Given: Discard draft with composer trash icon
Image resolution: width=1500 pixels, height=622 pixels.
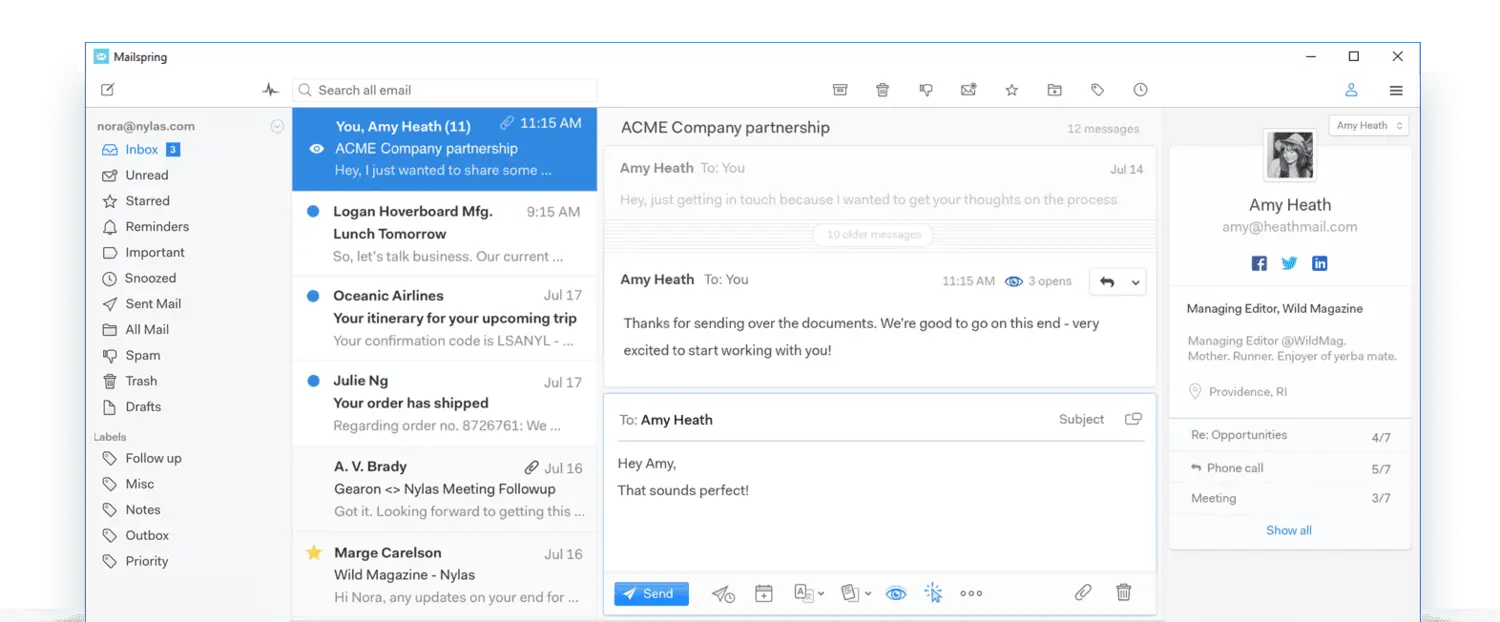Looking at the screenshot, I should (x=1124, y=593).
